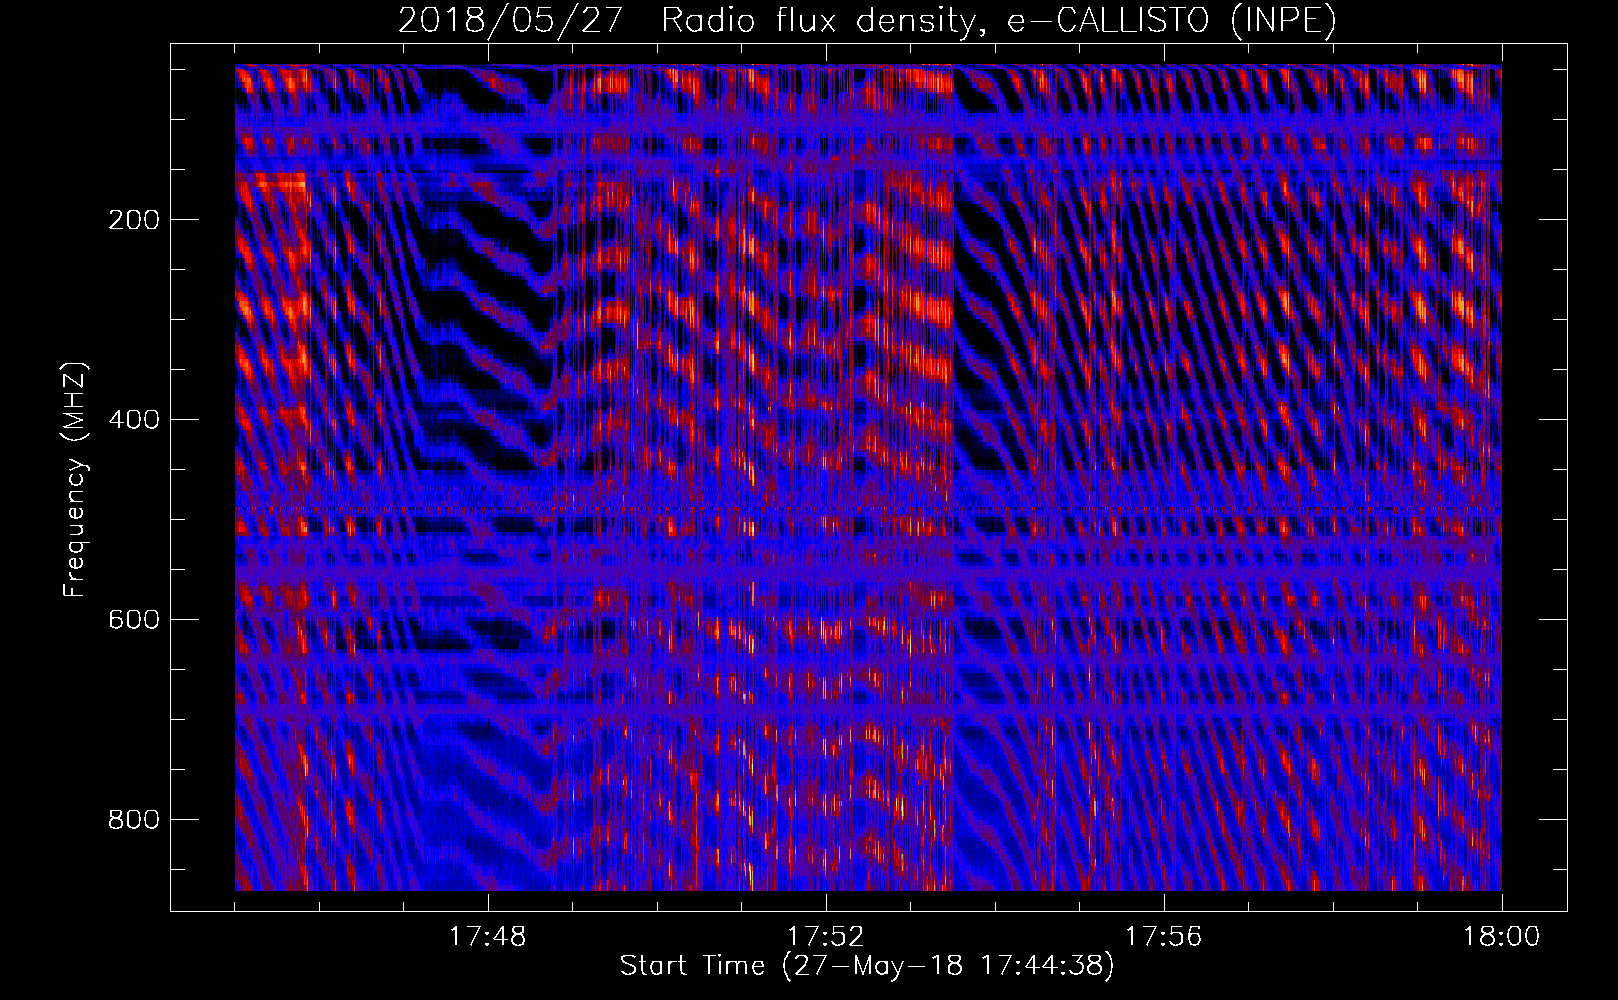The image size is (1618, 1000).
Task: Click the '800' frequency tick label
Action: click(x=133, y=820)
